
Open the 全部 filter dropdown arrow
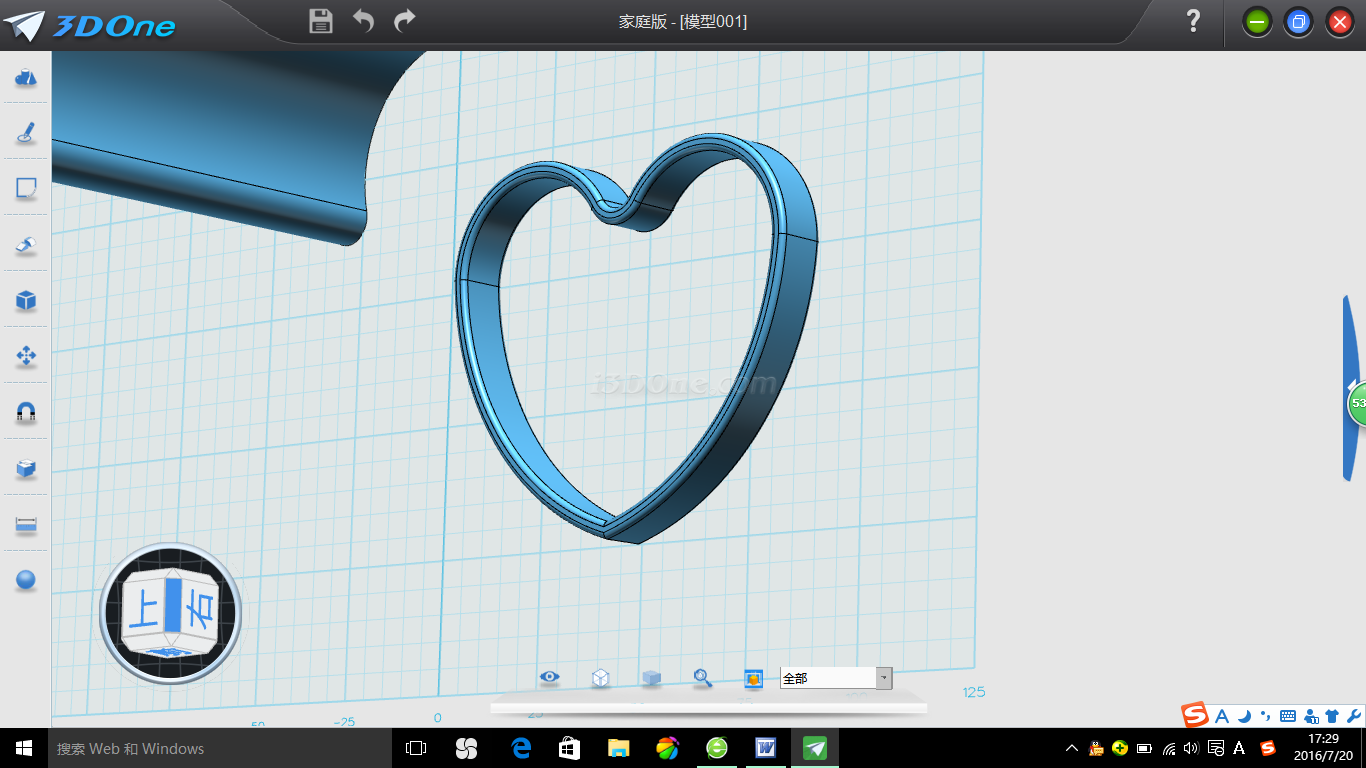(883, 678)
